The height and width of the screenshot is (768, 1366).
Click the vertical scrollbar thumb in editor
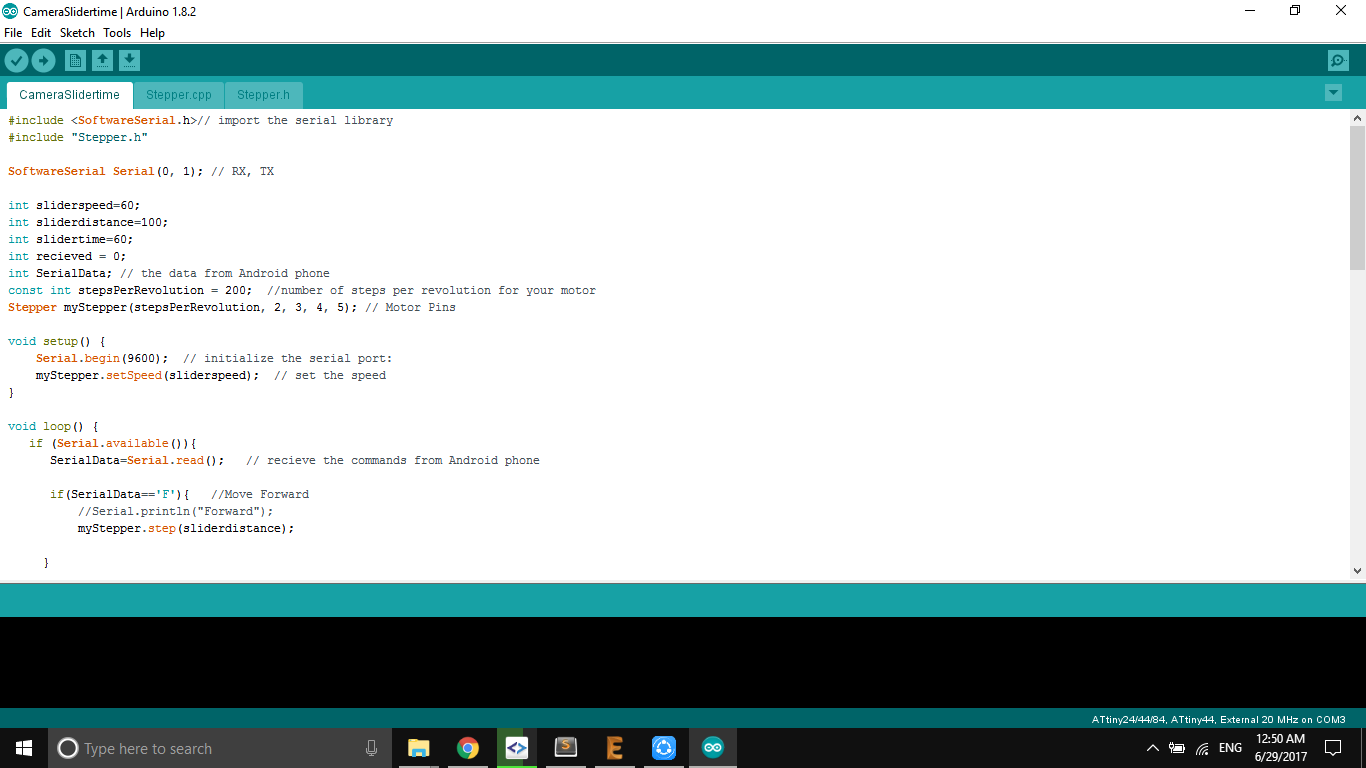point(1357,198)
